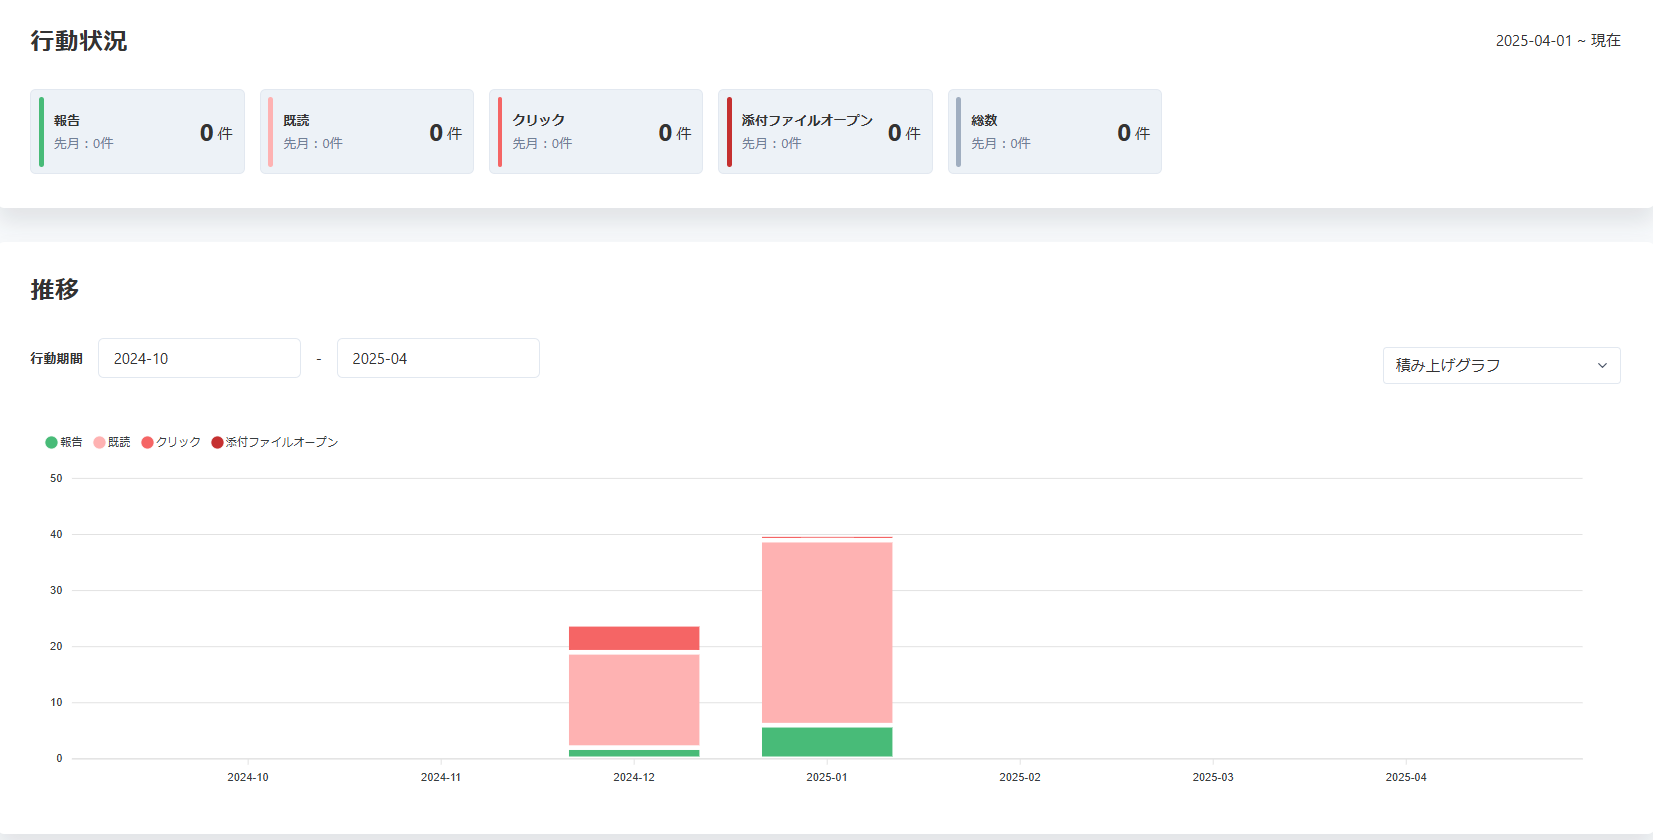Click the chevron arrow in graph type selector
Screen dimensions: 1653x840
click(x=1602, y=366)
